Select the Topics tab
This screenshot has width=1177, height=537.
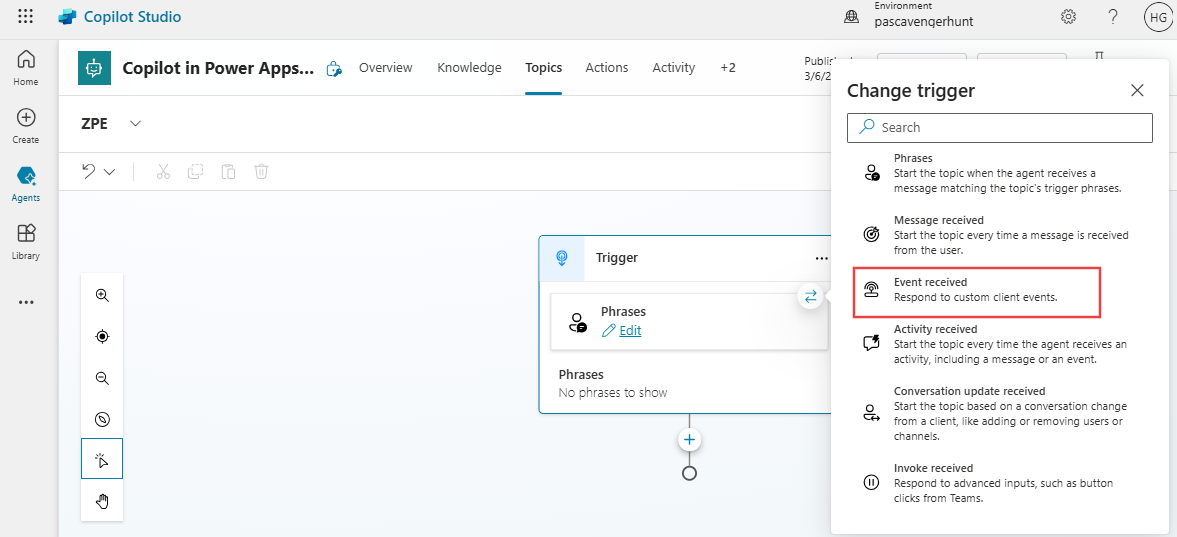[x=543, y=68]
